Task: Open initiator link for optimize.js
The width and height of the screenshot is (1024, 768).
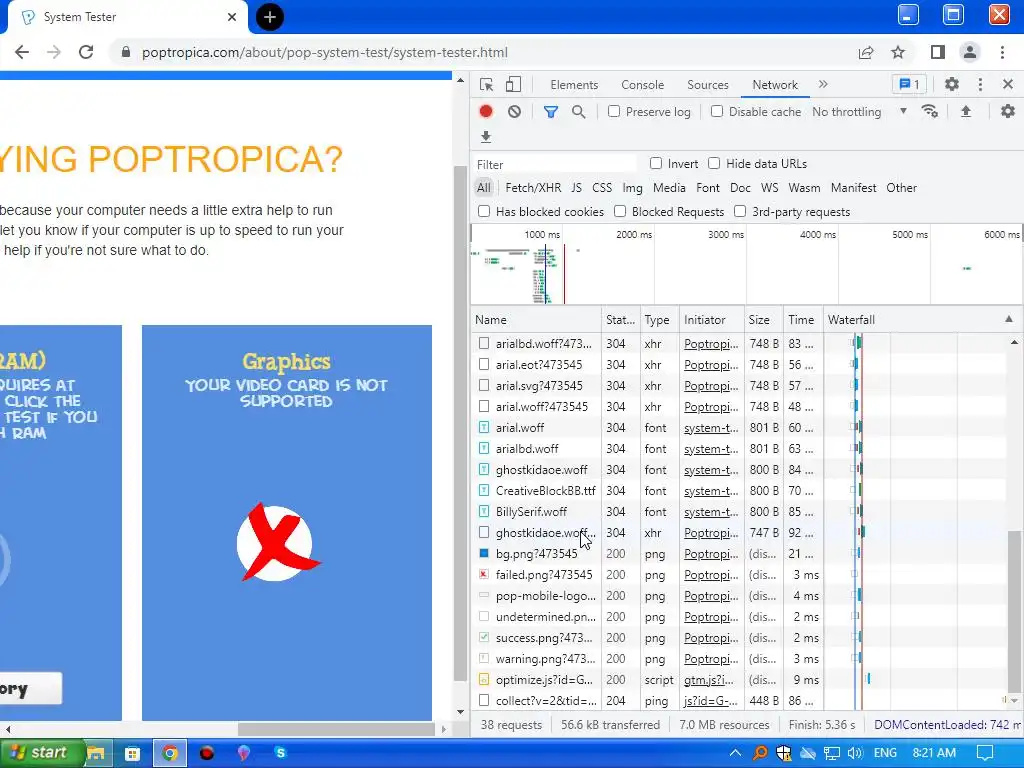Action: [709, 680]
